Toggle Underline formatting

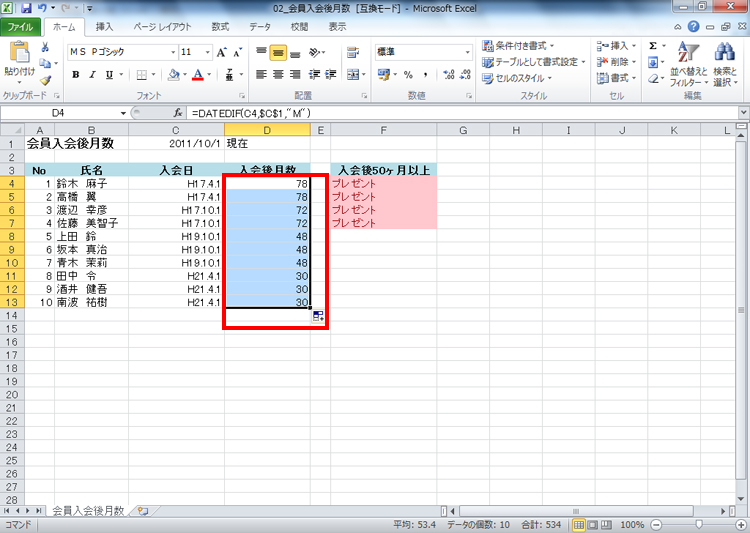[109, 75]
